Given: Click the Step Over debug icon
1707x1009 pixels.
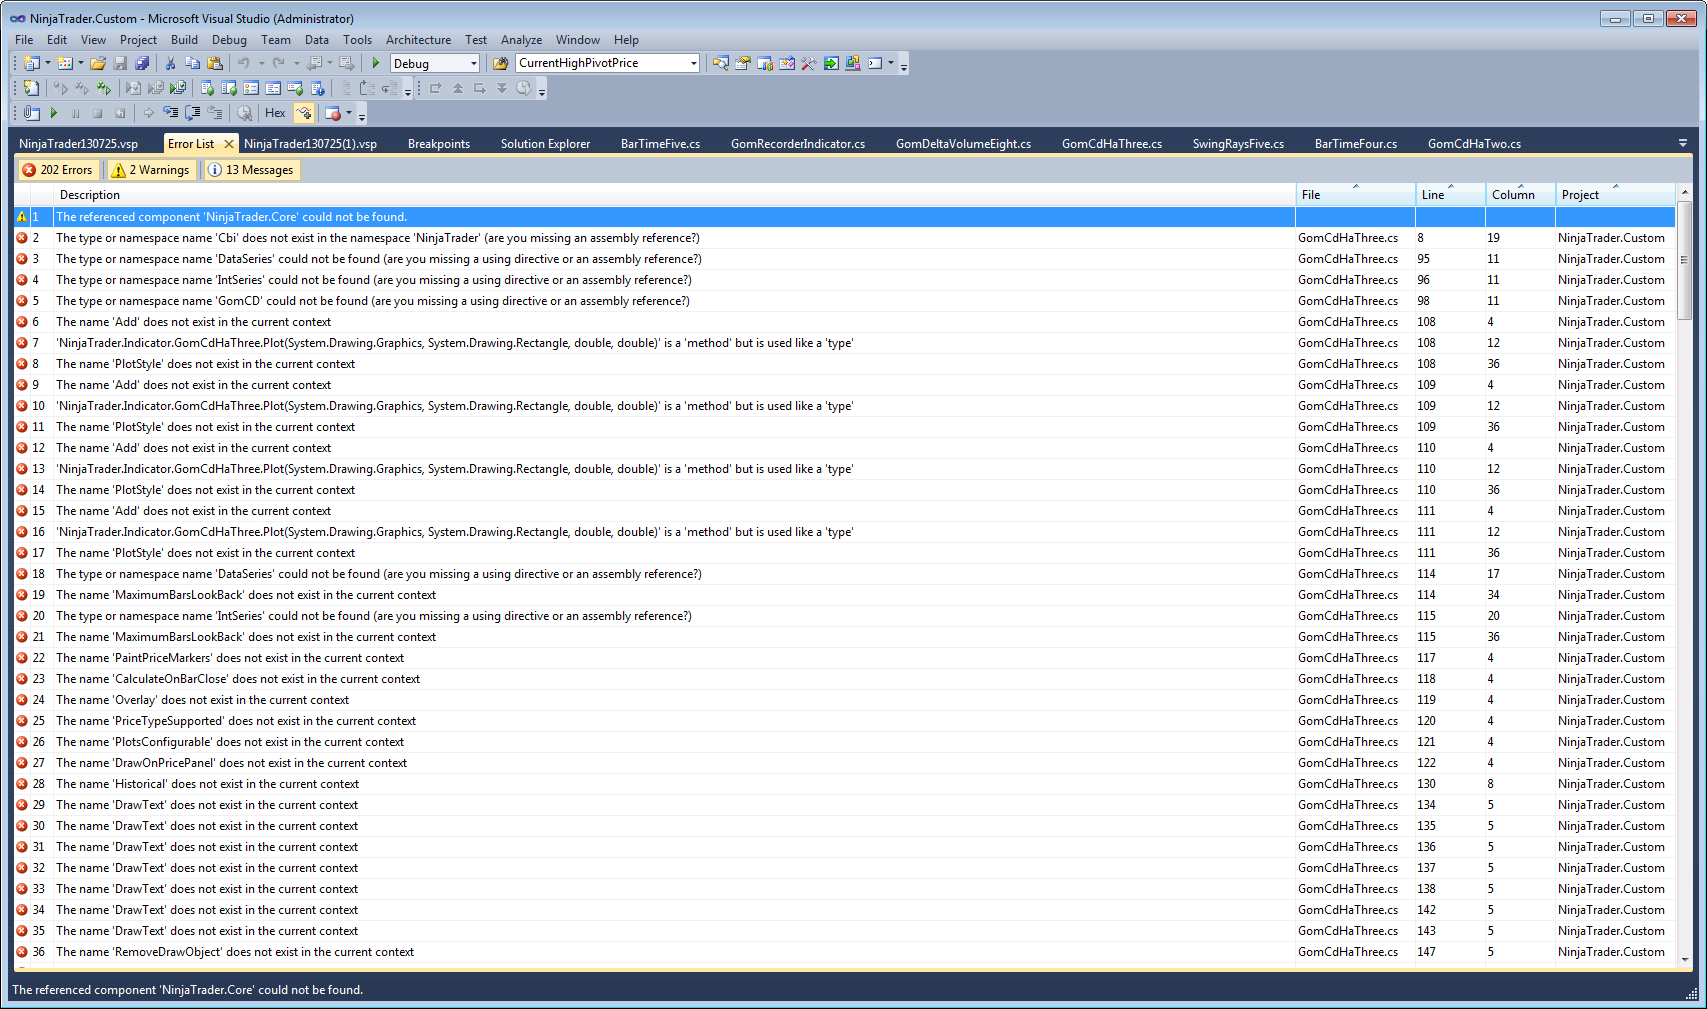Looking at the screenshot, I should pos(193,113).
